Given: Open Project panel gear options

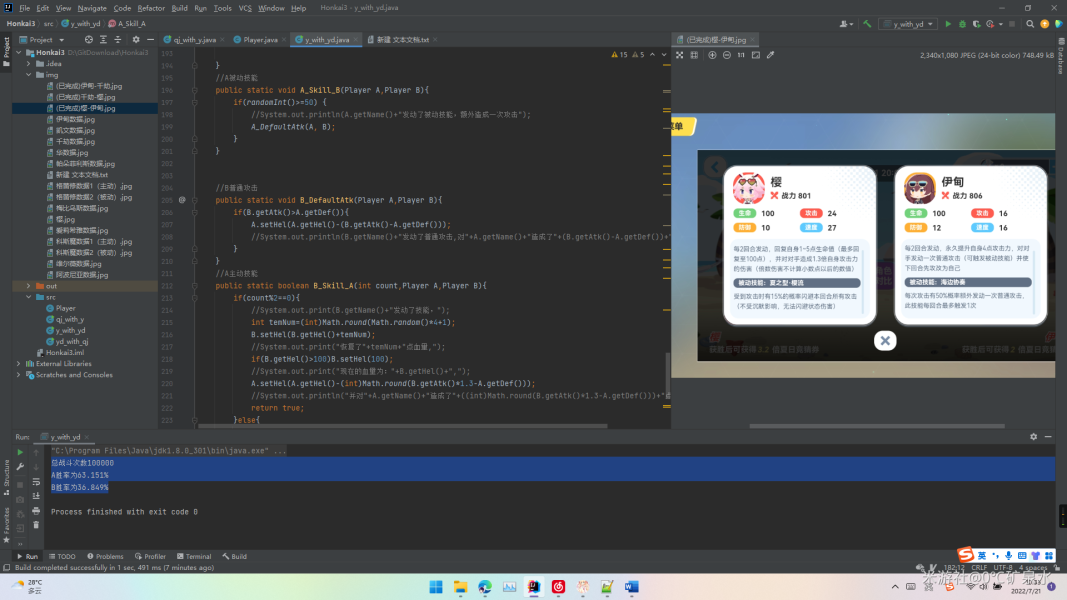Looking at the screenshot, I should [x=136, y=39].
